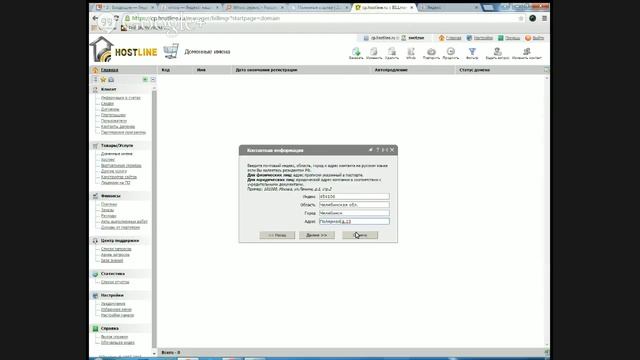
Task: Click the Город city field
Action: (x=354, y=213)
